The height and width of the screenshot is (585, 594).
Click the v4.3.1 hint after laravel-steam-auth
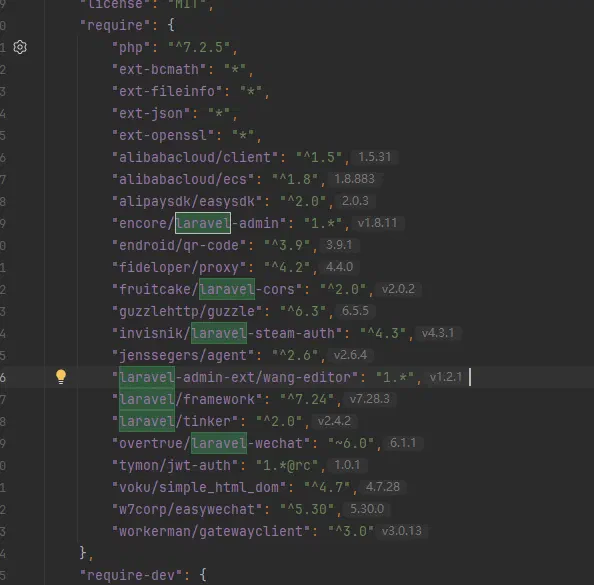pos(438,333)
